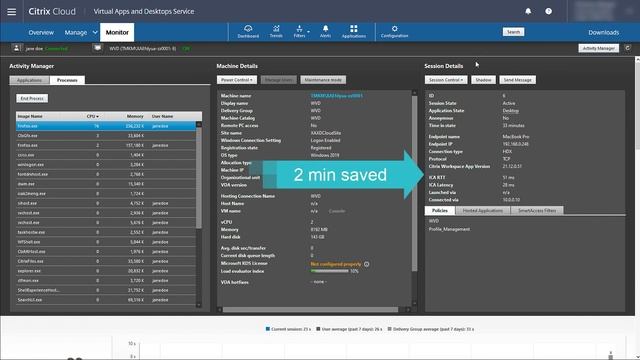
Task: Click the Current session legend entry
Action: (x=288, y=329)
